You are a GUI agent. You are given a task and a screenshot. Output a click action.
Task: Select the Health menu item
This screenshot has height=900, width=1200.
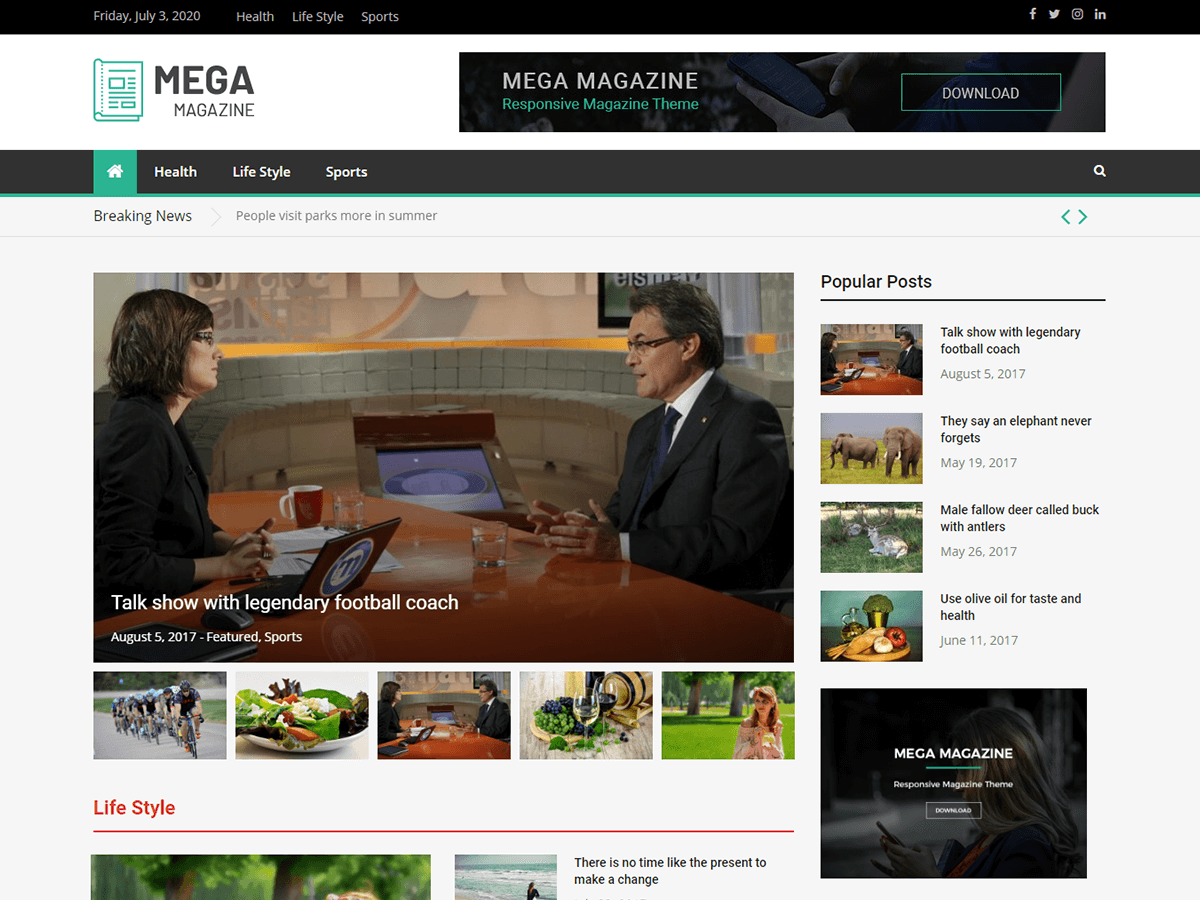click(x=175, y=171)
